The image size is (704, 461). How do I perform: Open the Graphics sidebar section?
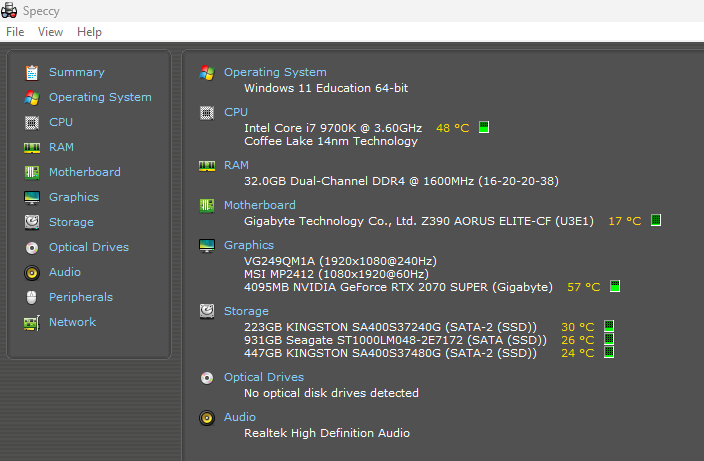74,197
